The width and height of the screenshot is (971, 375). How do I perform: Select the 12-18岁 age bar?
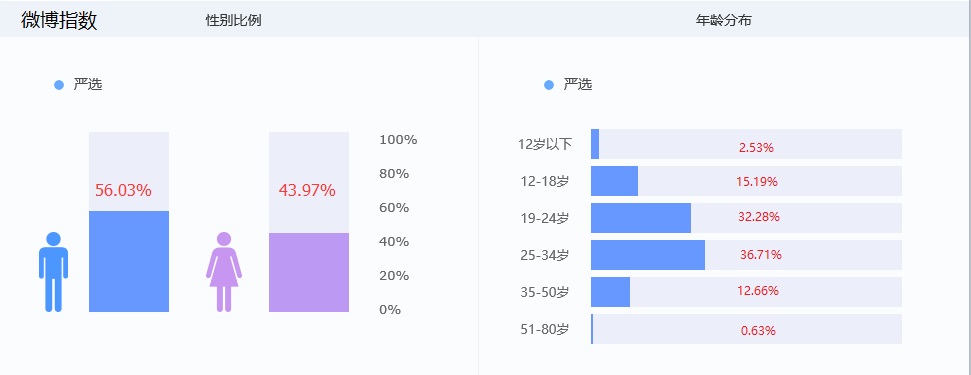pyautogui.click(x=746, y=181)
